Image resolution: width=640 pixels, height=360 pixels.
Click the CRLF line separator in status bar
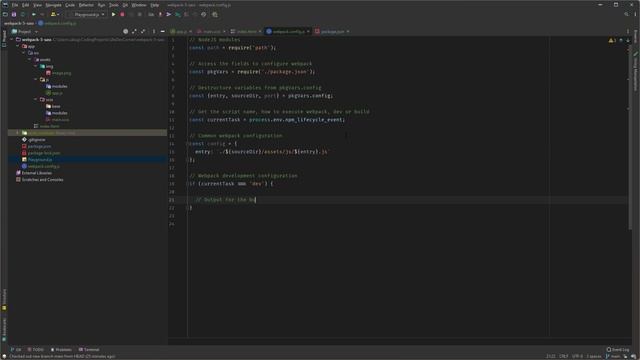(x=564, y=356)
